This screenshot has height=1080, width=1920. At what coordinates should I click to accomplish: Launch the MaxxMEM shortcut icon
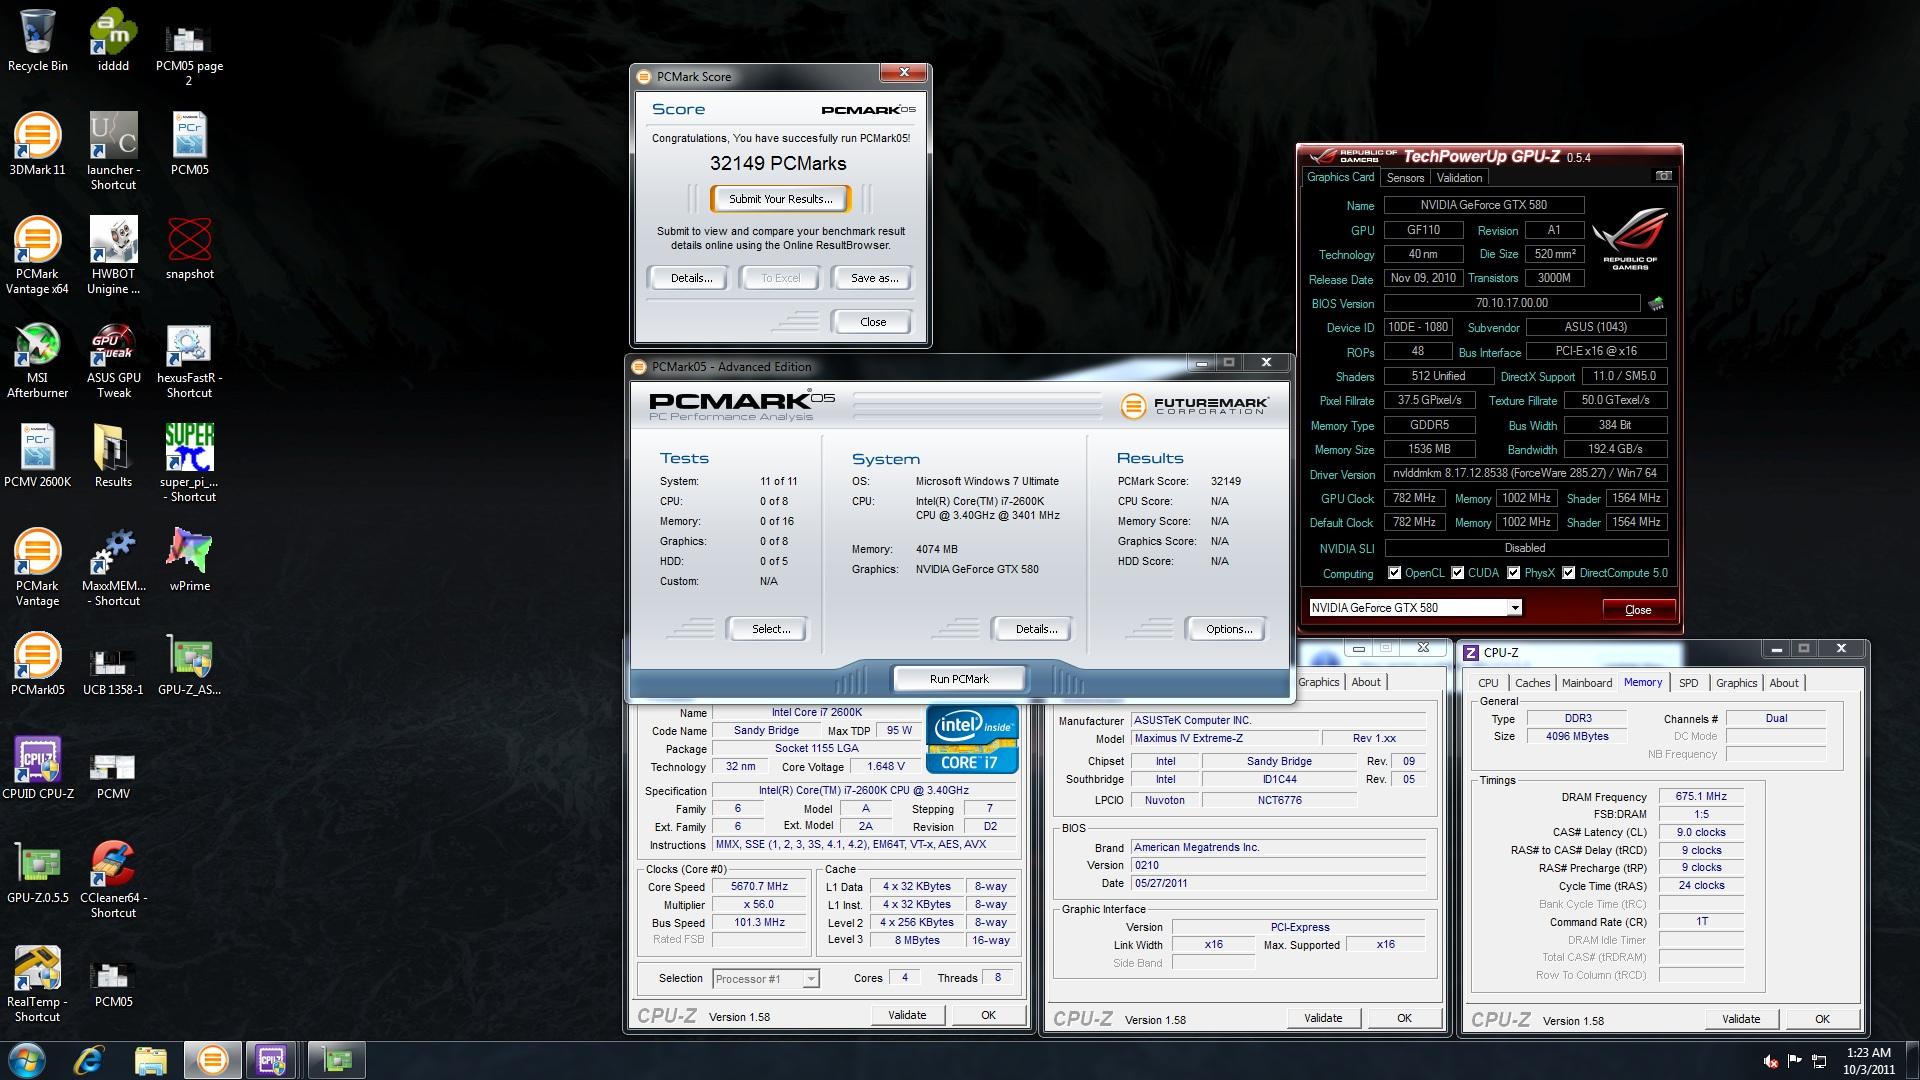(x=113, y=567)
